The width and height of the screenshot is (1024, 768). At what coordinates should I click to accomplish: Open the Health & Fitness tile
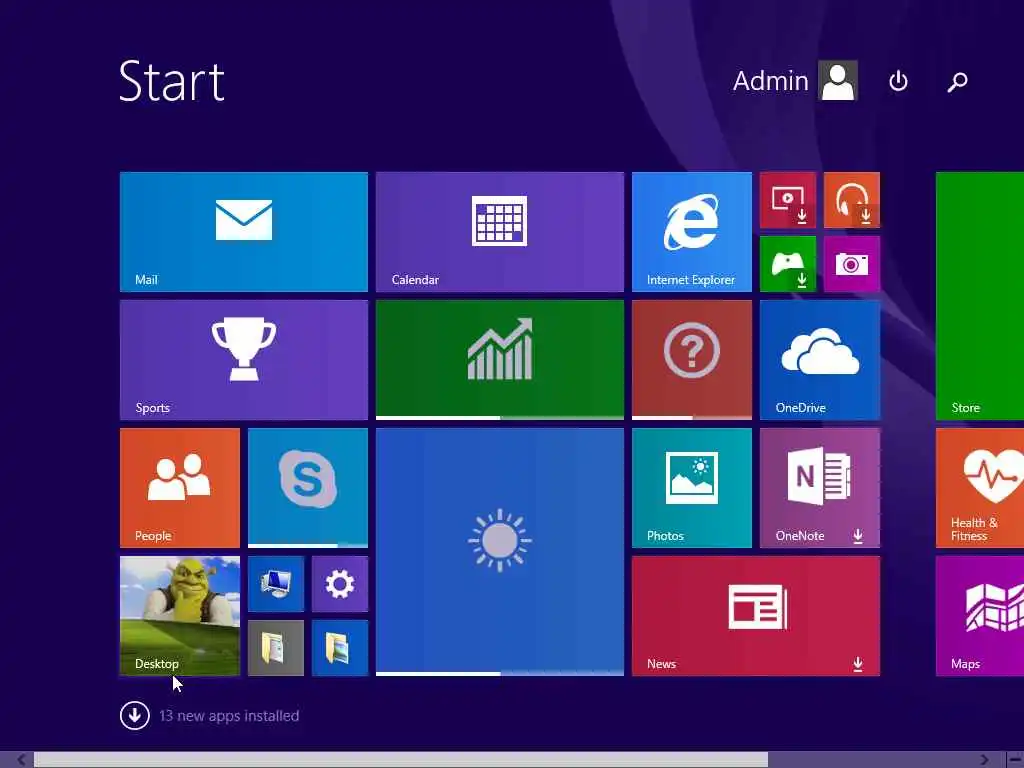[x=980, y=488]
